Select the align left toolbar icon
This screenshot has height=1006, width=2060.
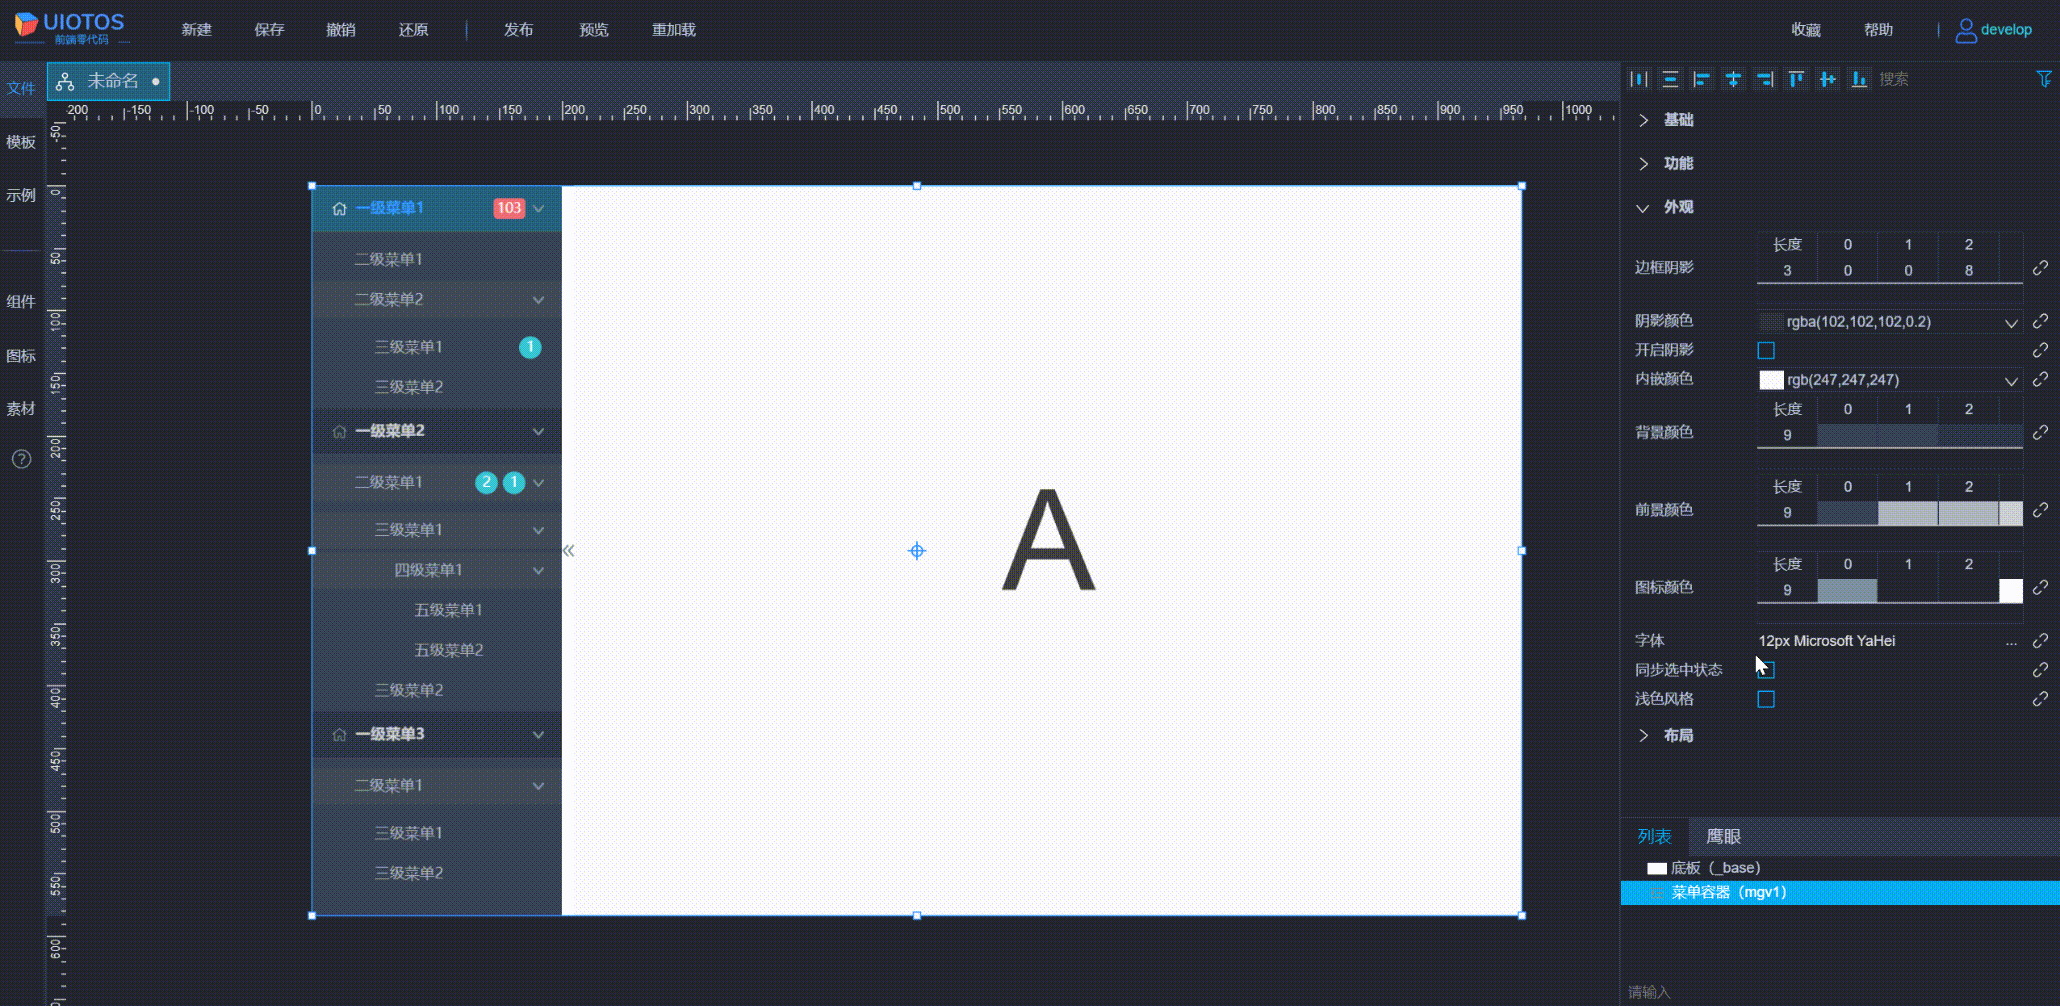pos(1702,79)
